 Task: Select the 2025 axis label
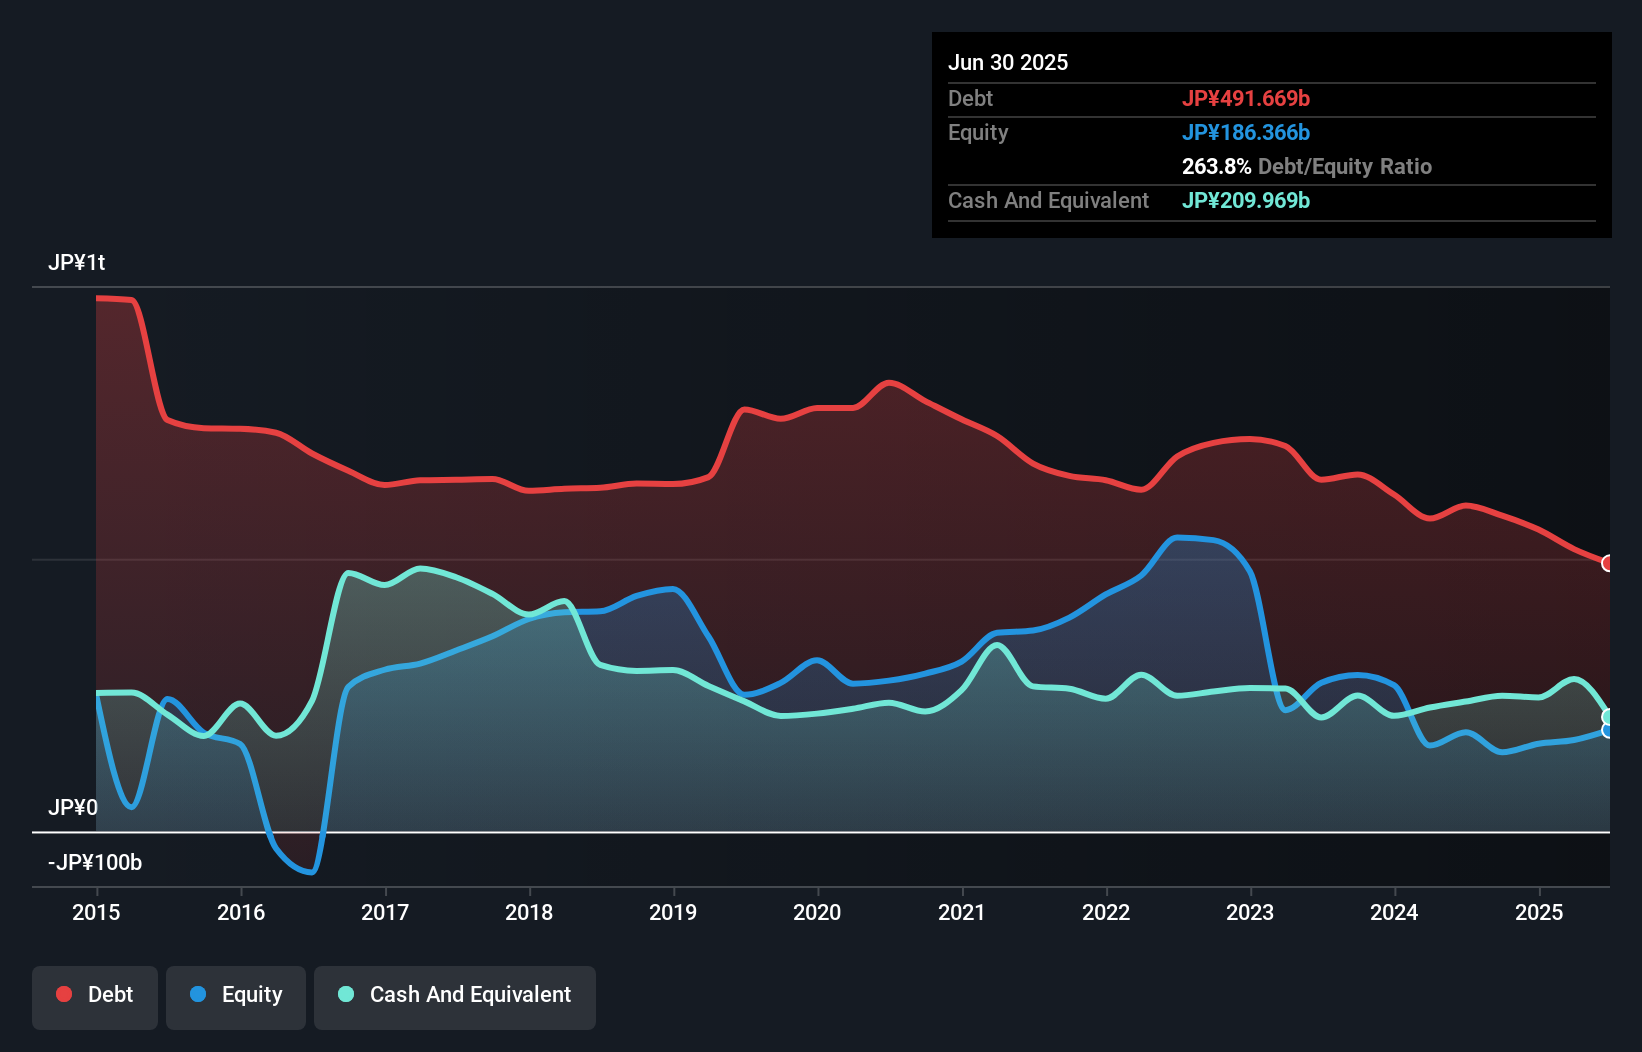[1539, 912]
